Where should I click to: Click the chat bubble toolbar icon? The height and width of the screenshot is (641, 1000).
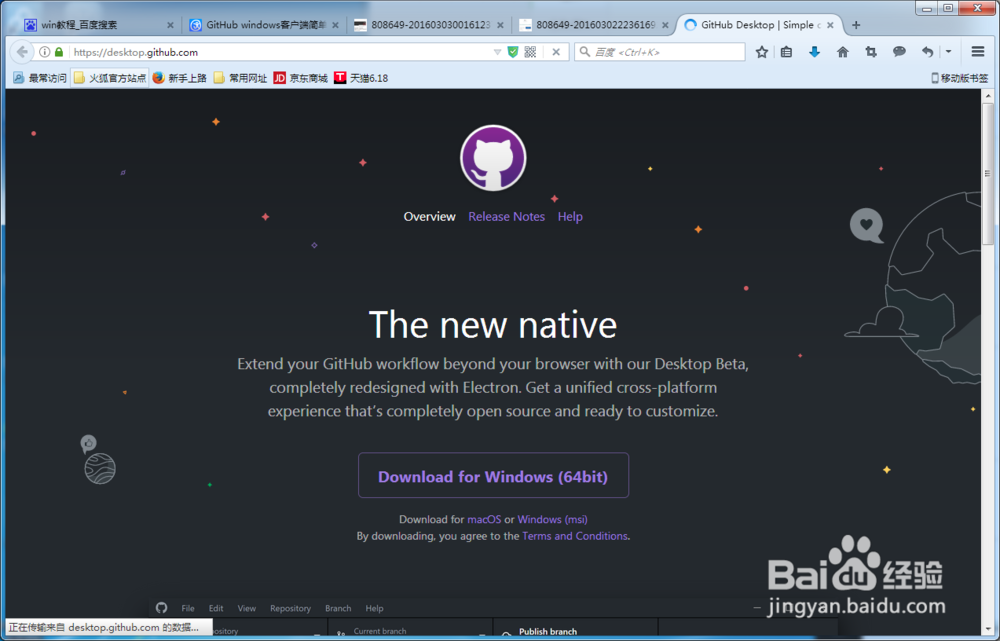(899, 52)
